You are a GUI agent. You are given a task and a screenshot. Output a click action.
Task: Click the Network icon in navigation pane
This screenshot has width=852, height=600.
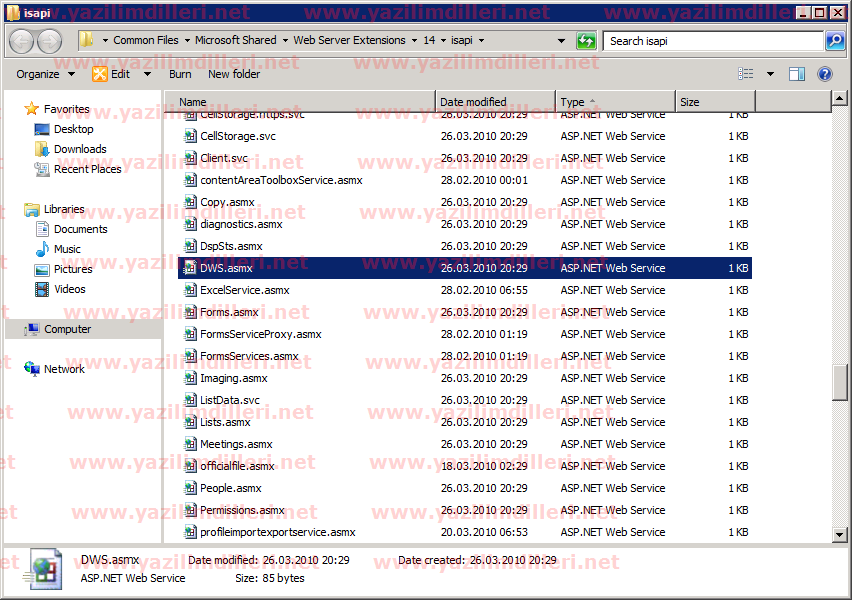(x=32, y=369)
